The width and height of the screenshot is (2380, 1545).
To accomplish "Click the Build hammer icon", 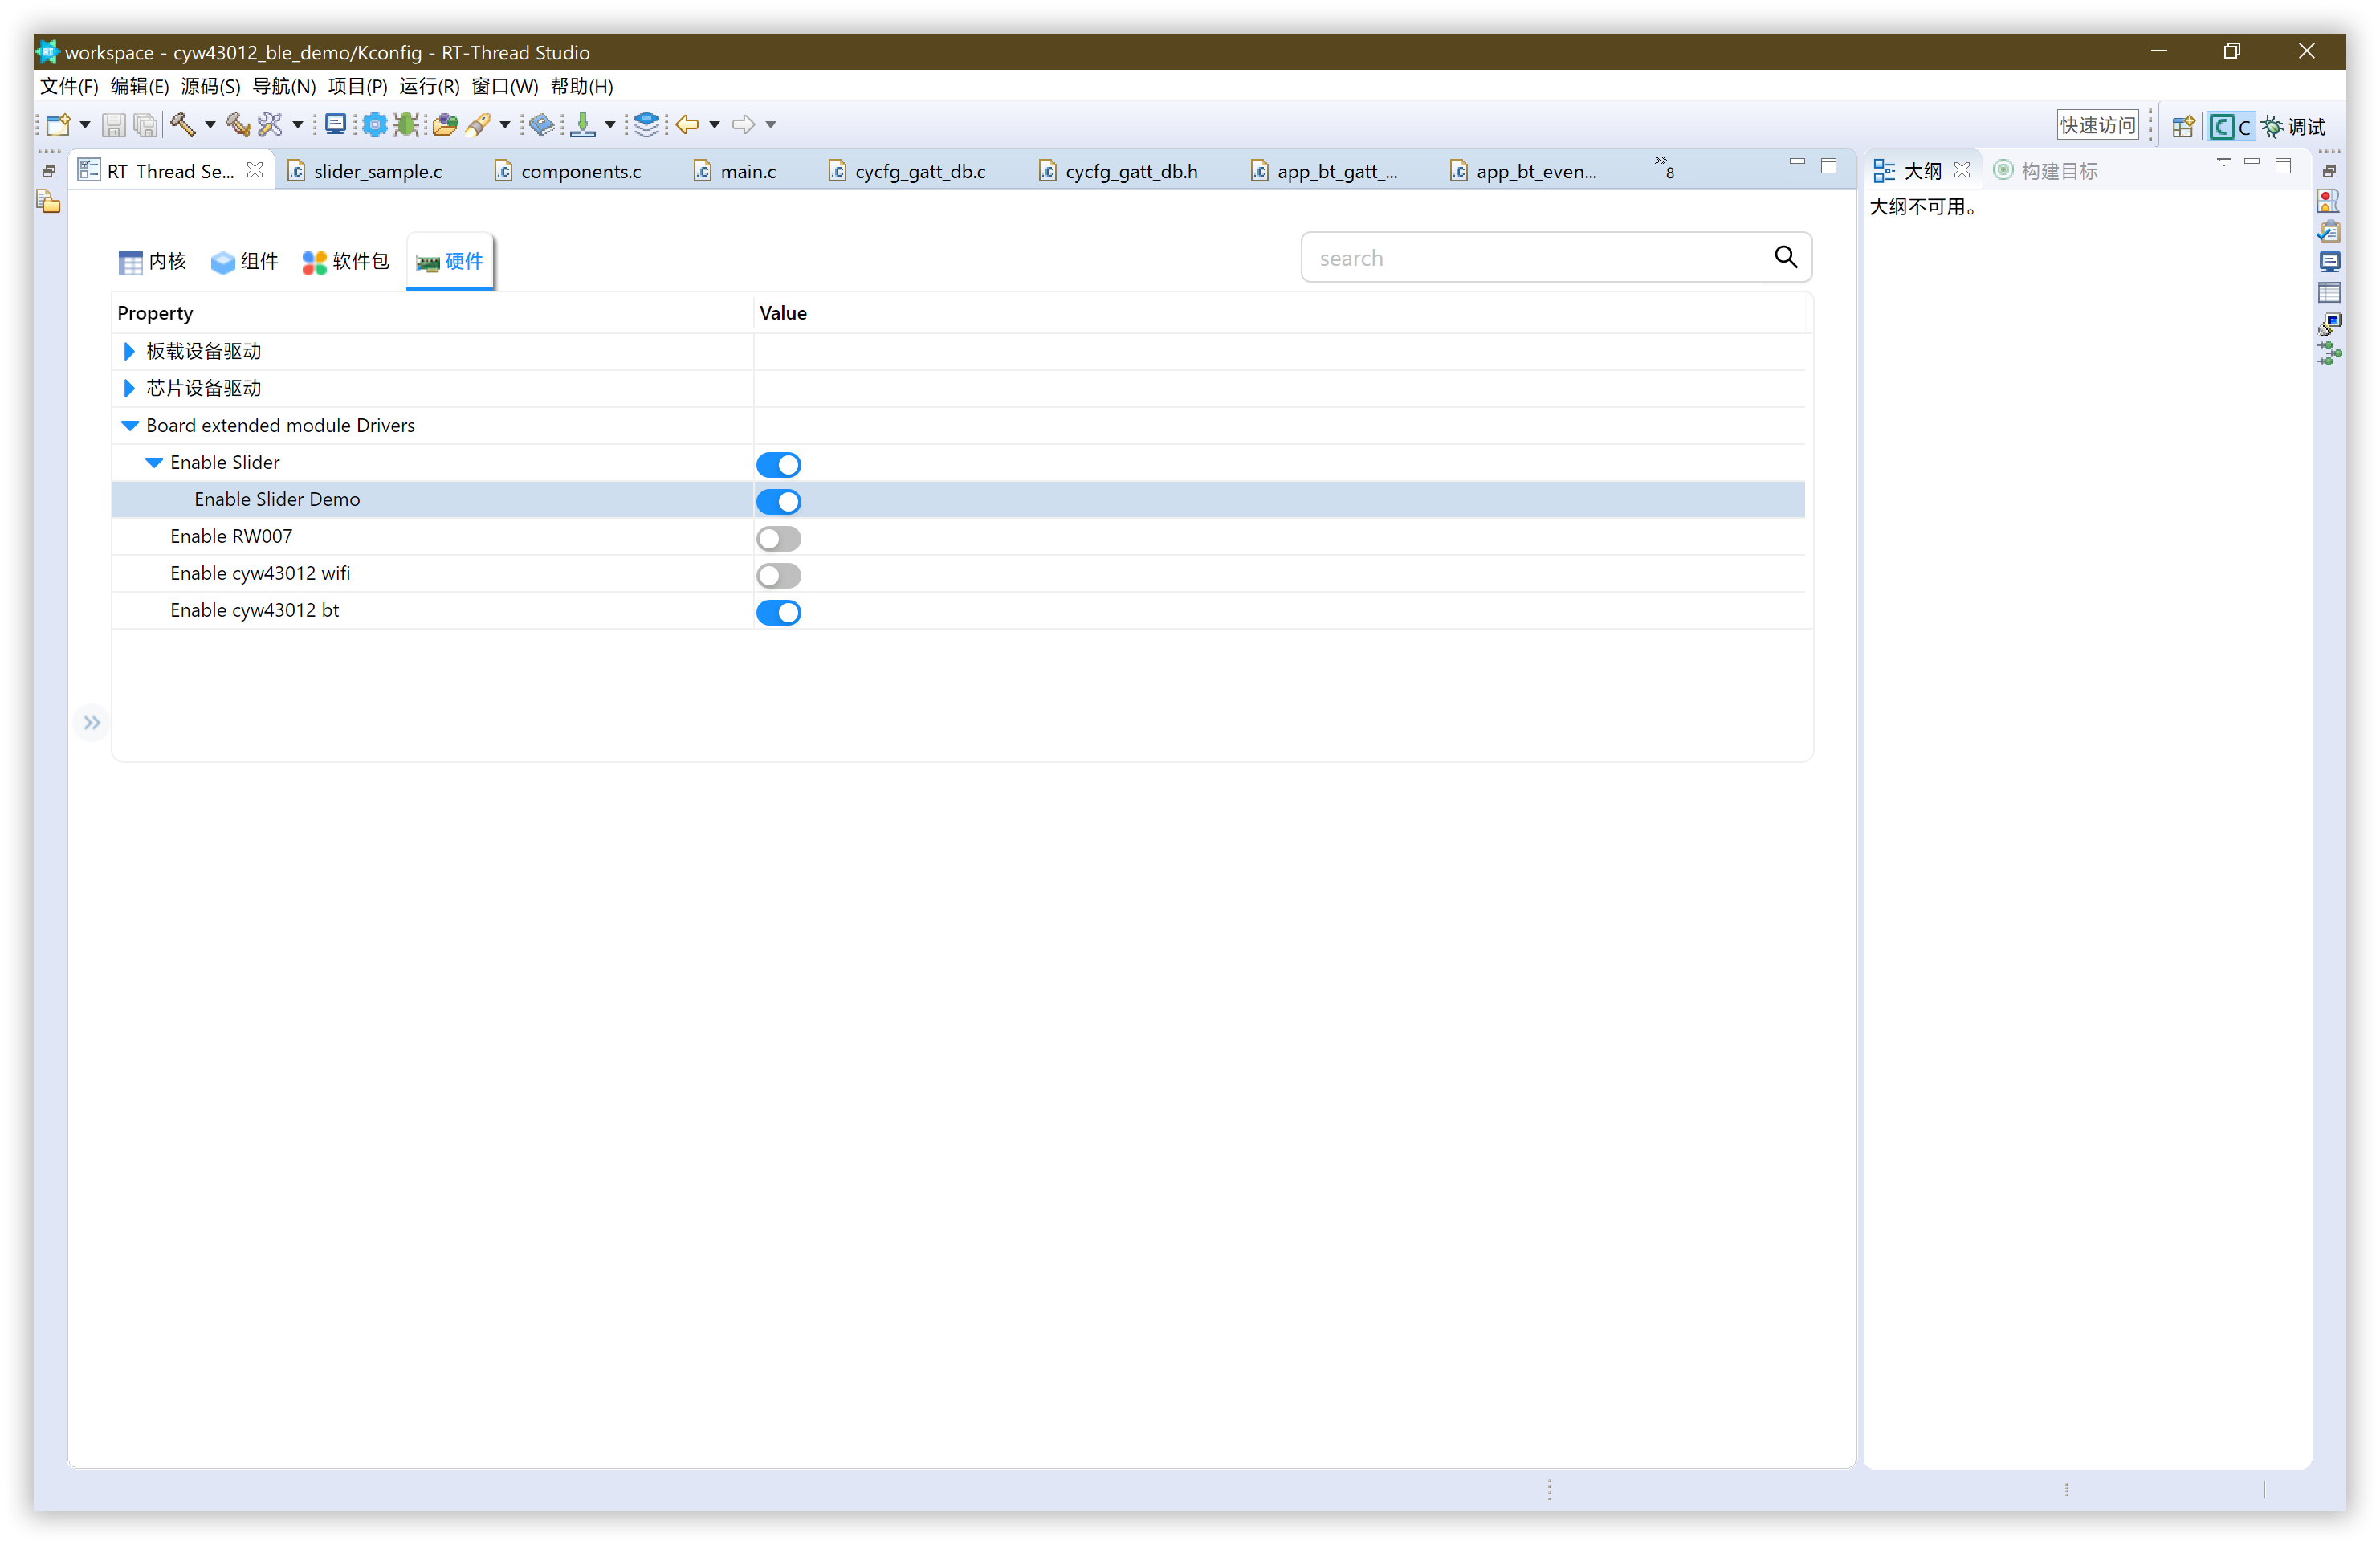I will coord(183,125).
